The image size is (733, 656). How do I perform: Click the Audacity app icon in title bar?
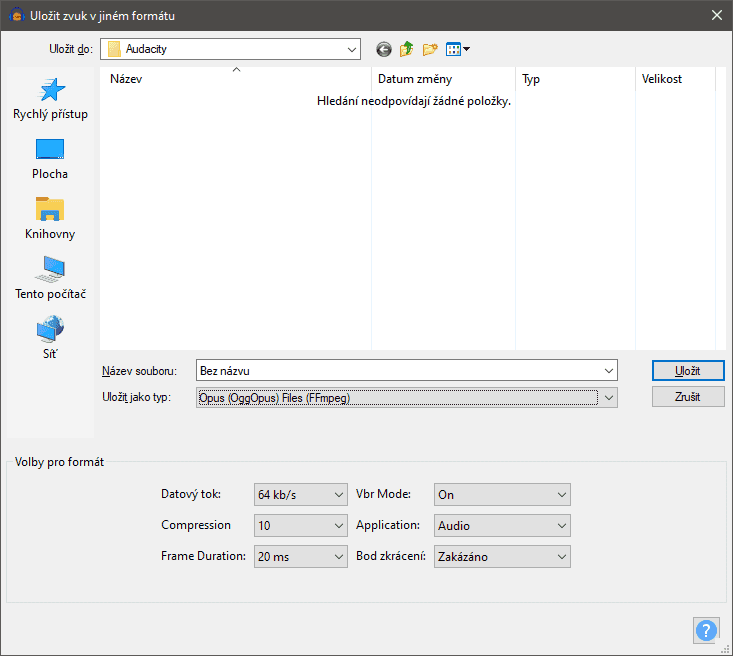16,15
